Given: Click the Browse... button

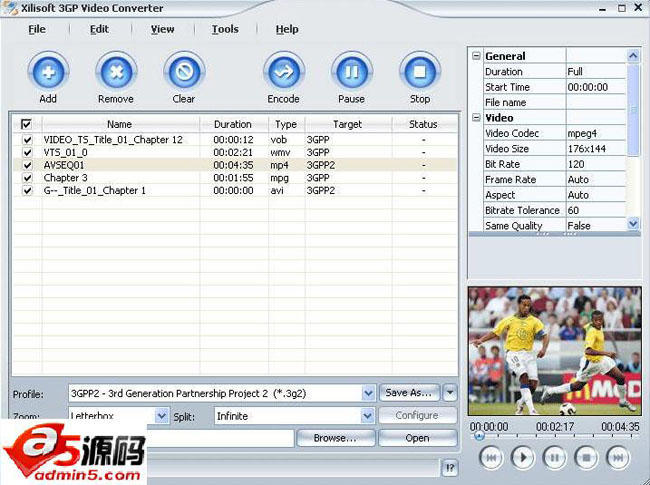Looking at the screenshot, I should pos(336,438).
